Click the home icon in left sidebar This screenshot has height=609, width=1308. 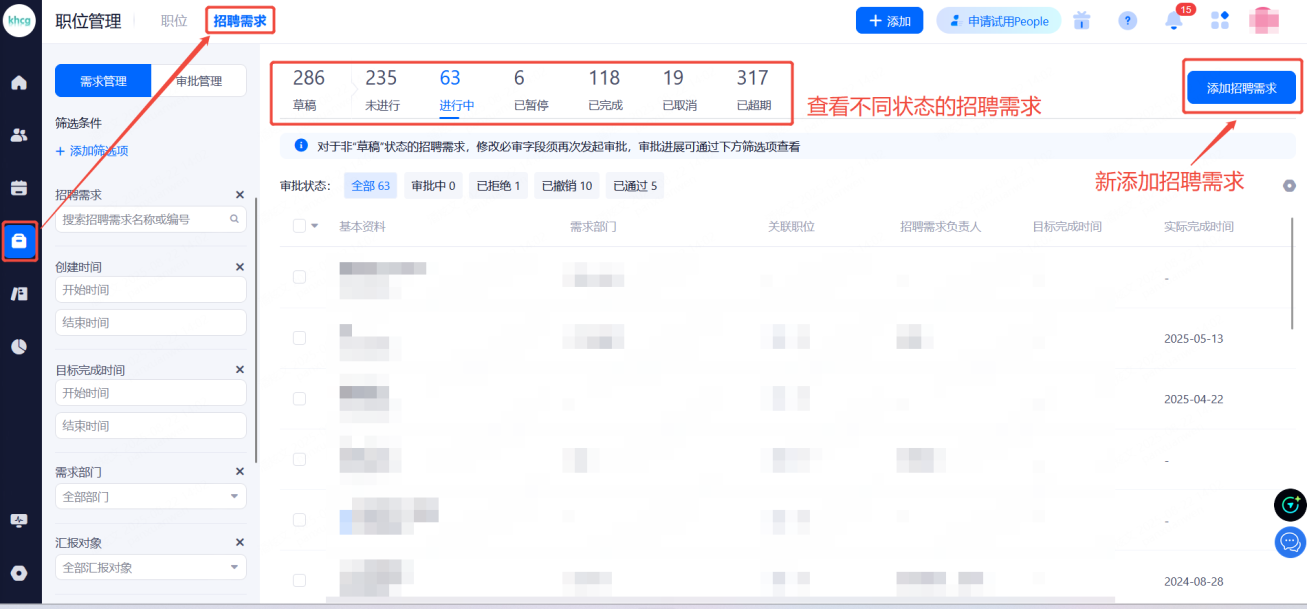(x=19, y=82)
